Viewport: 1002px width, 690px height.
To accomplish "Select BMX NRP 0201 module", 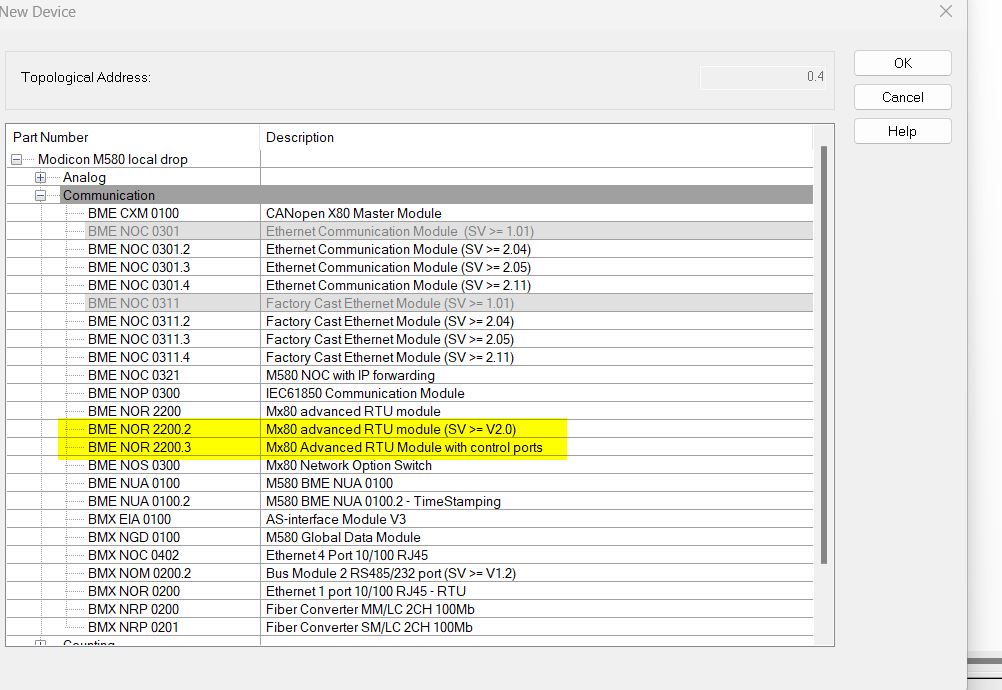I will point(133,627).
